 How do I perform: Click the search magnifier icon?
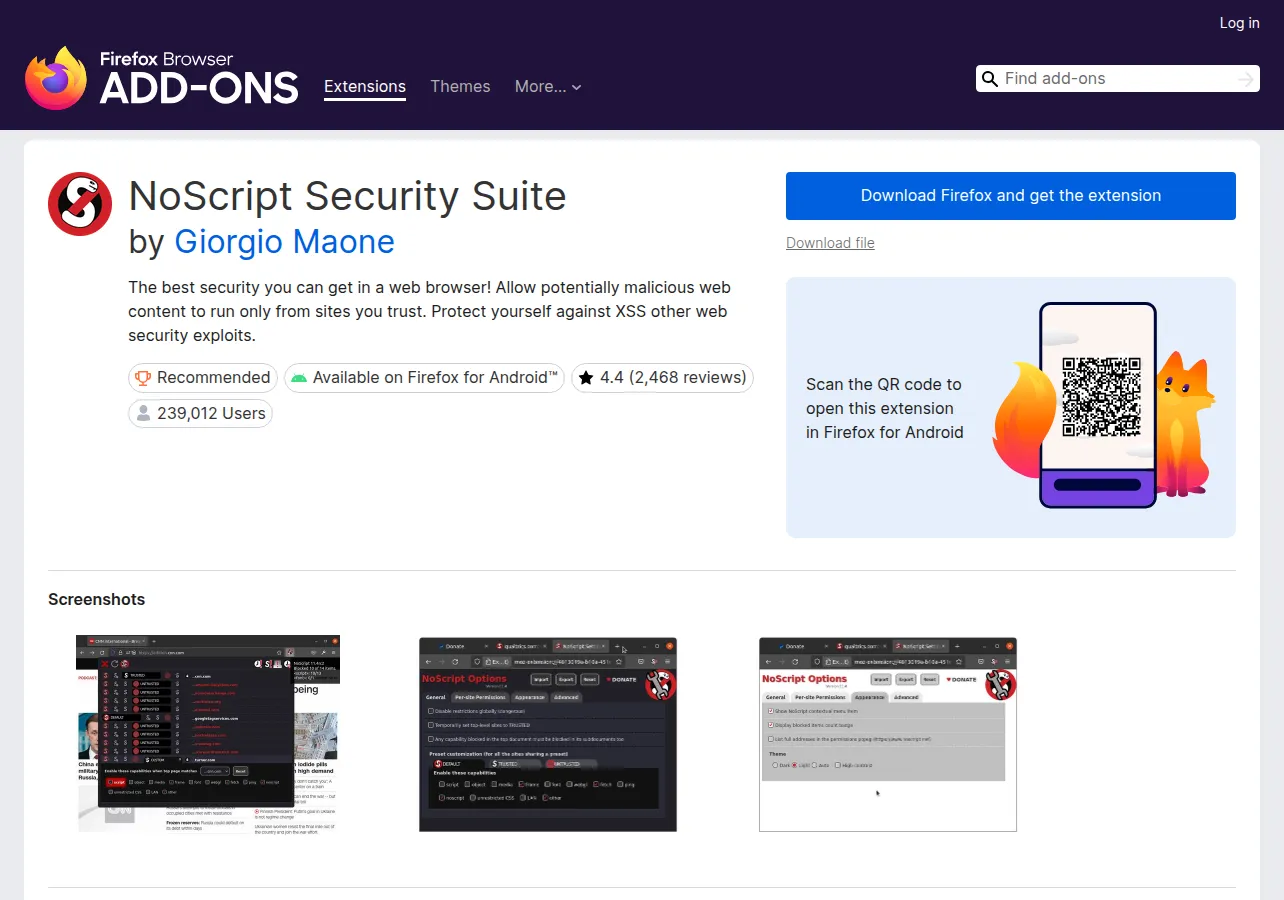coord(990,79)
